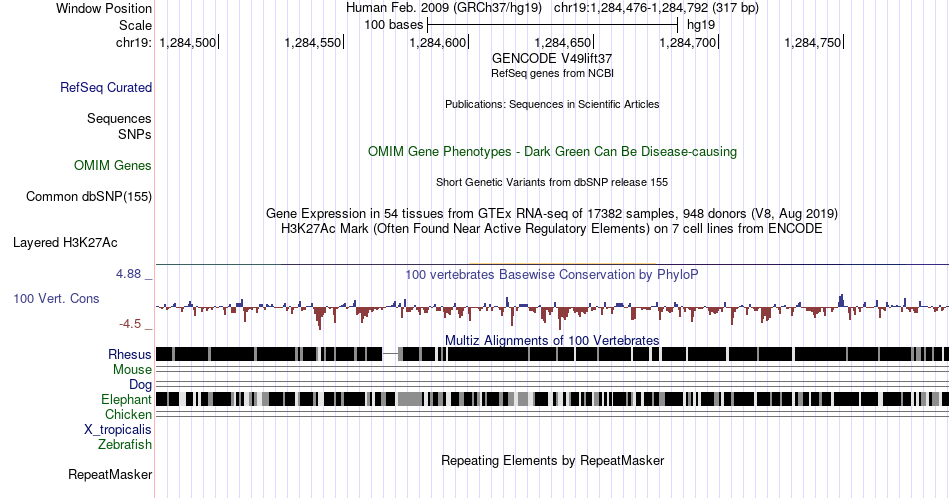Click the 1,284,550 ruler position

[314, 42]
